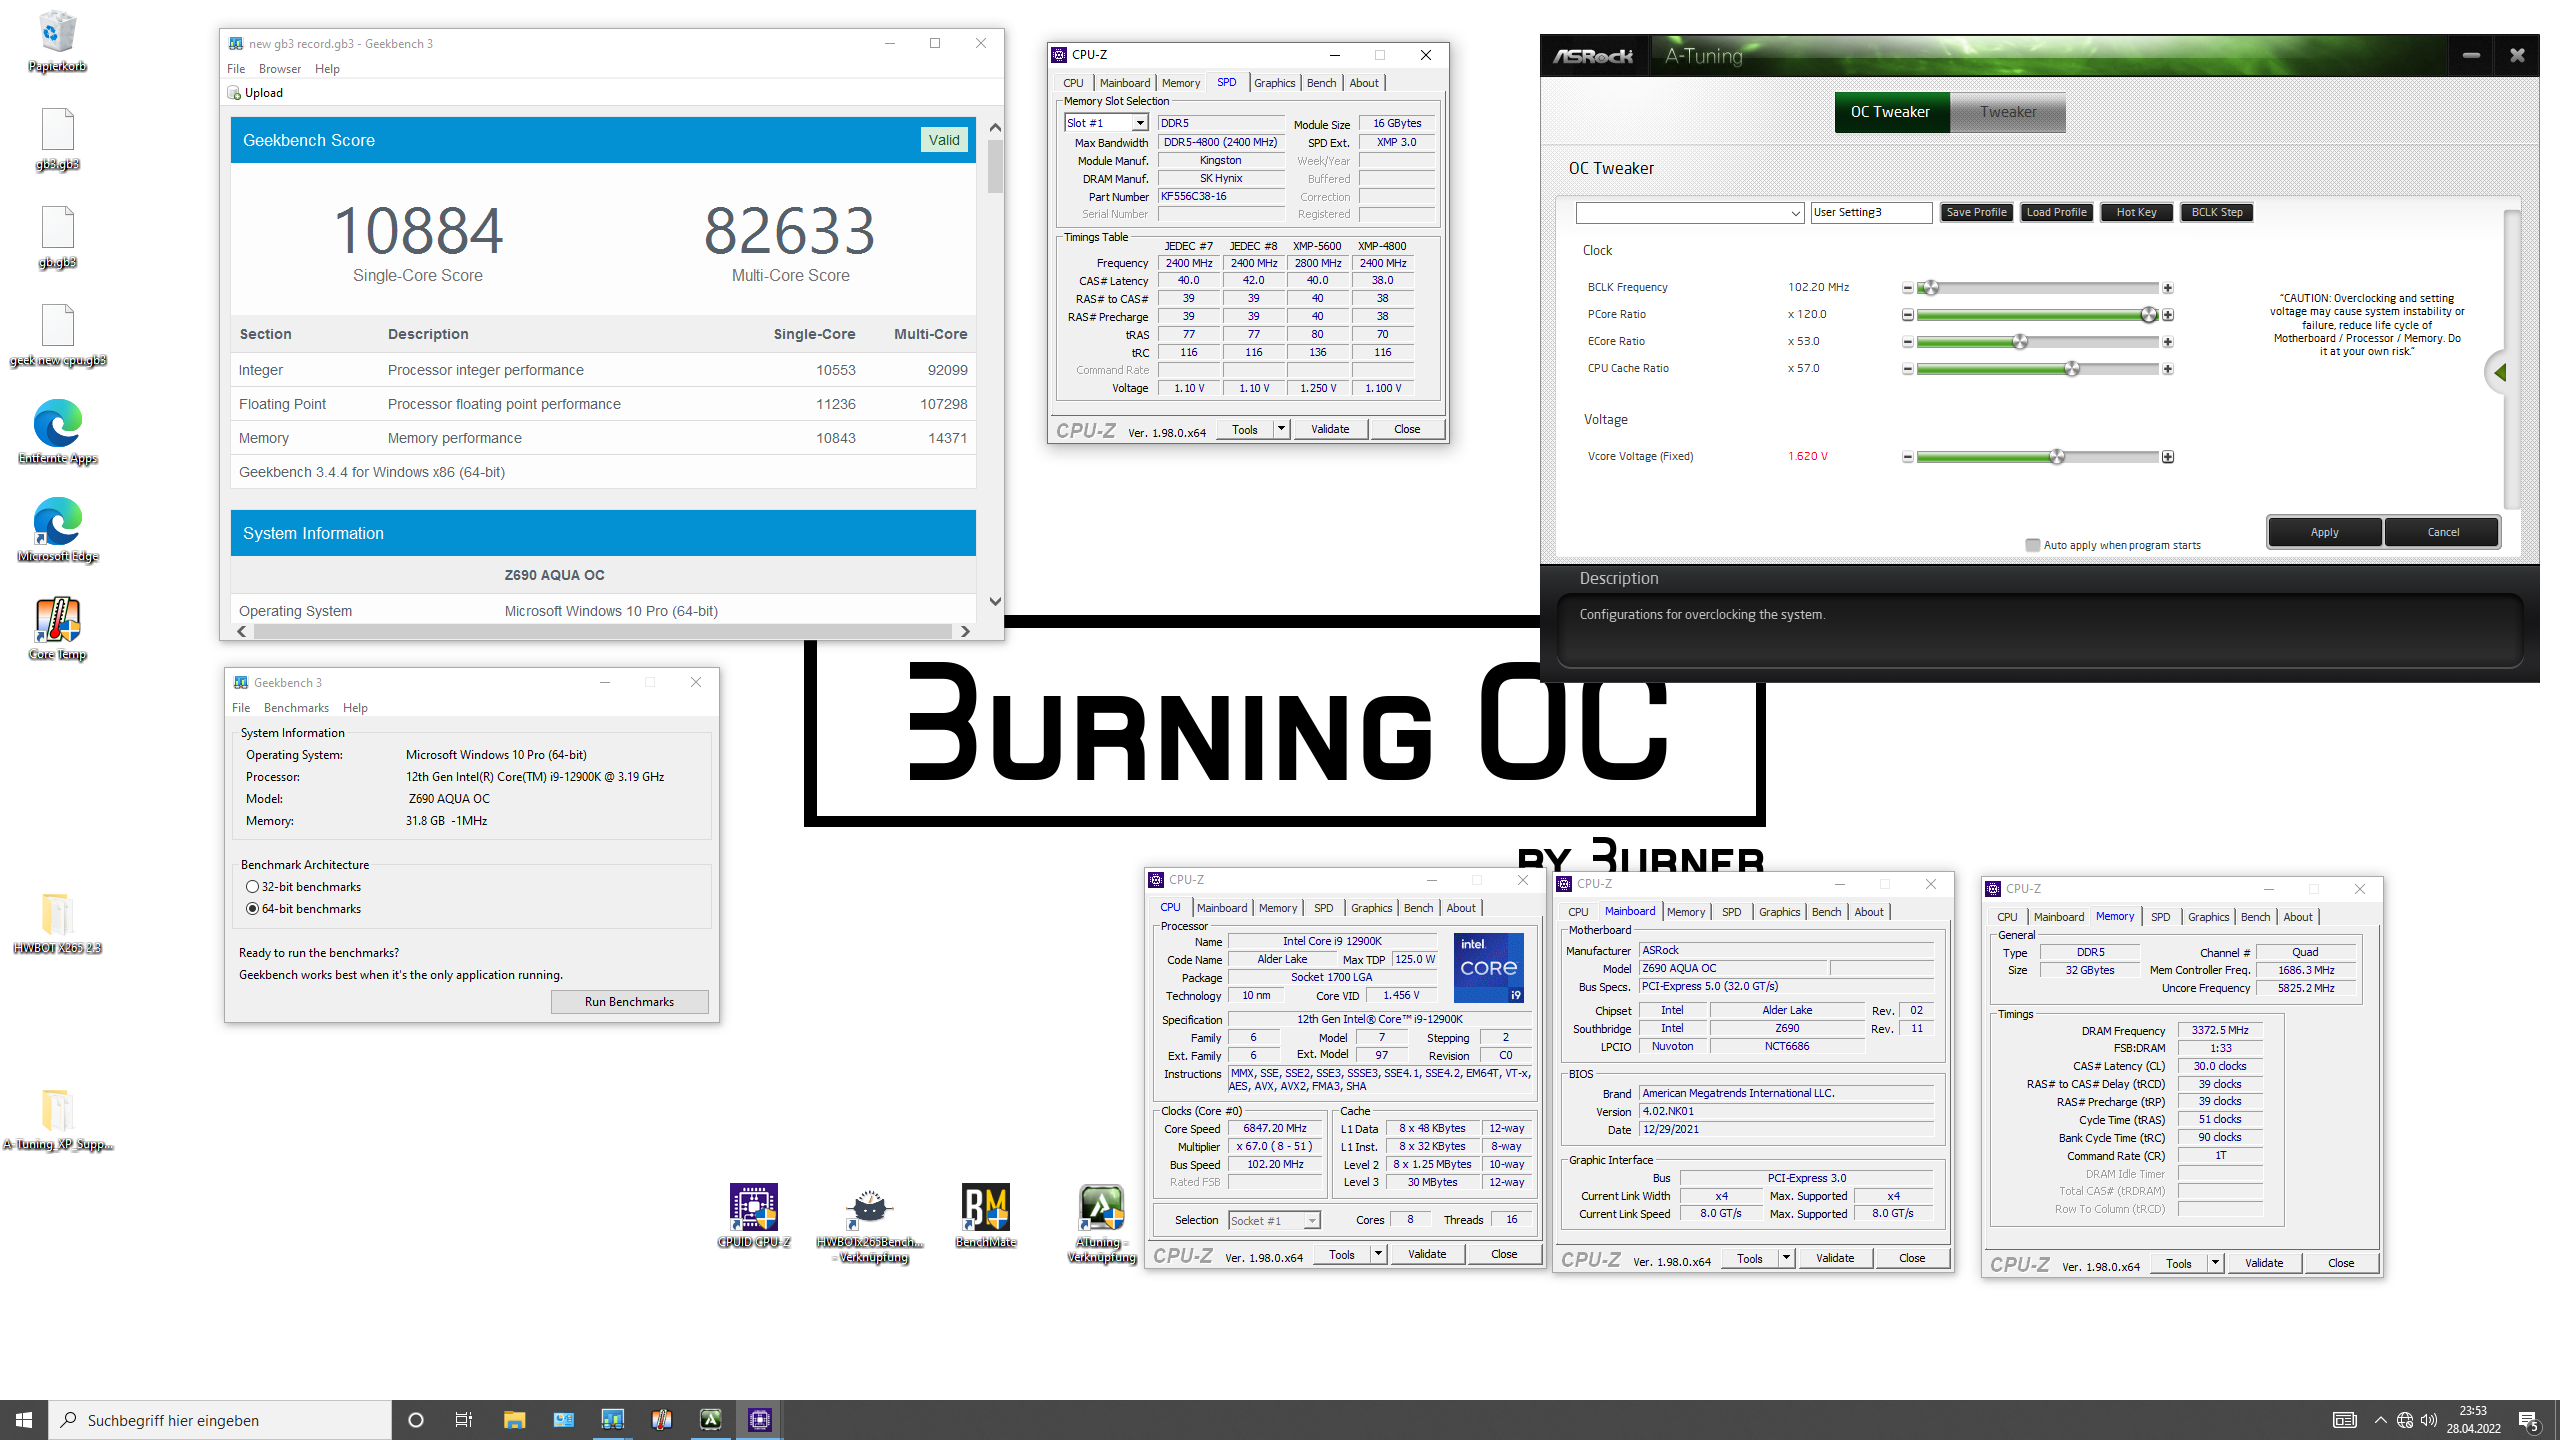Click the volume icon in system tray

click(2430, 1420)
